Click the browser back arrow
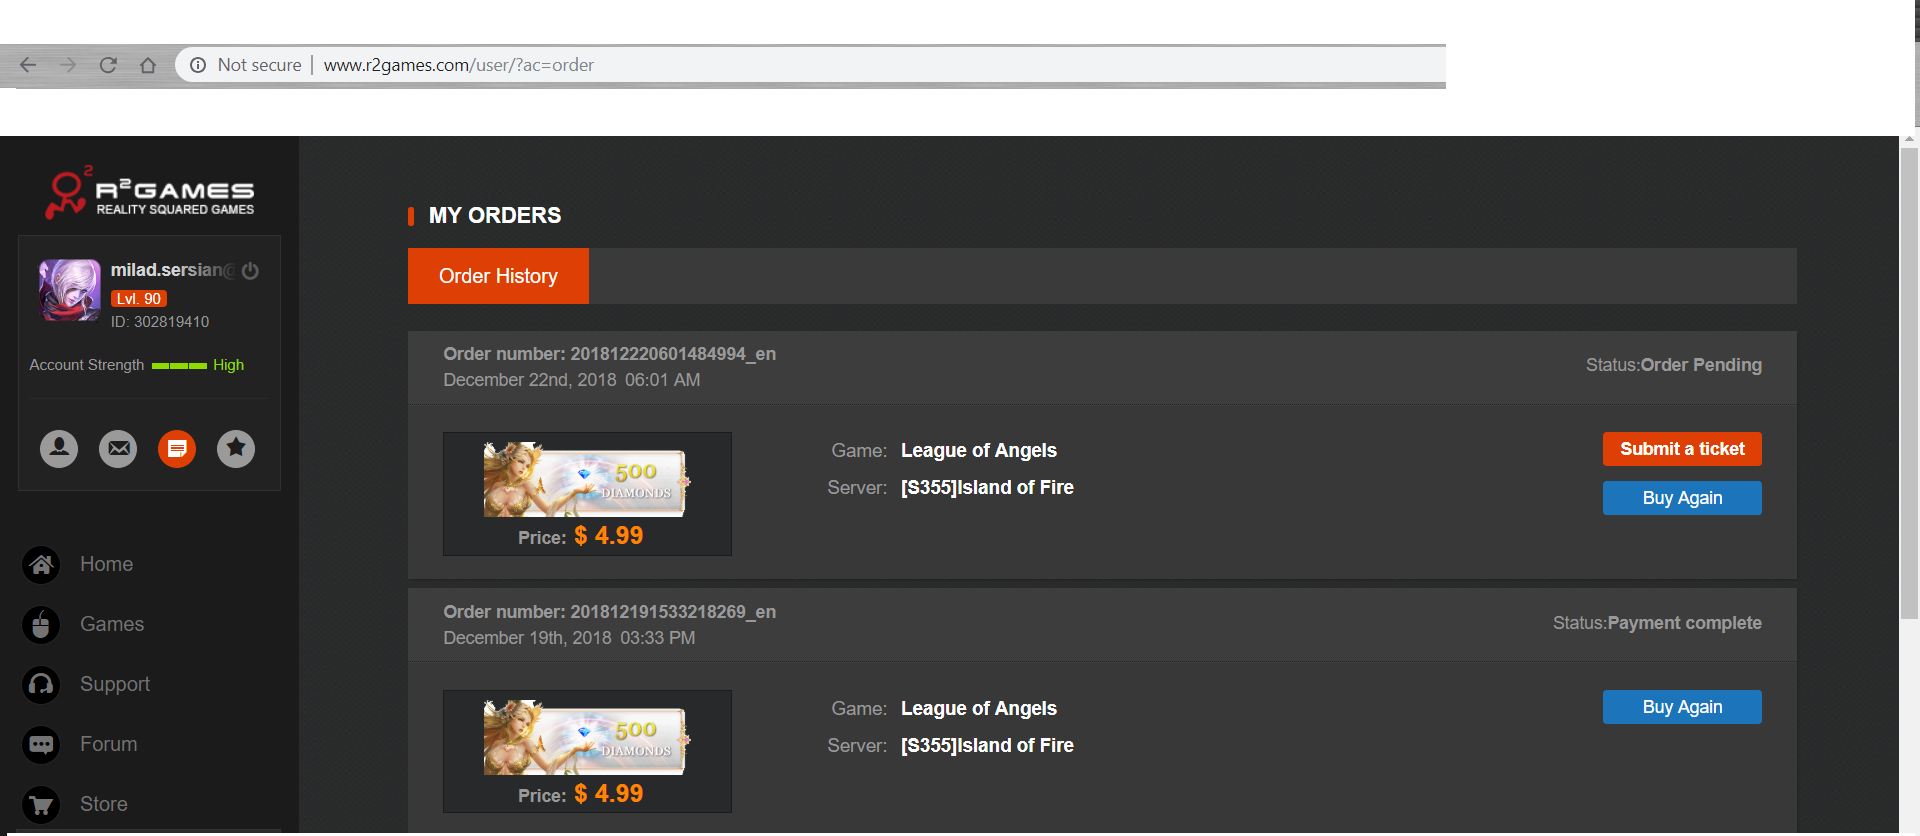1920x836 pixels. [28, 65]
